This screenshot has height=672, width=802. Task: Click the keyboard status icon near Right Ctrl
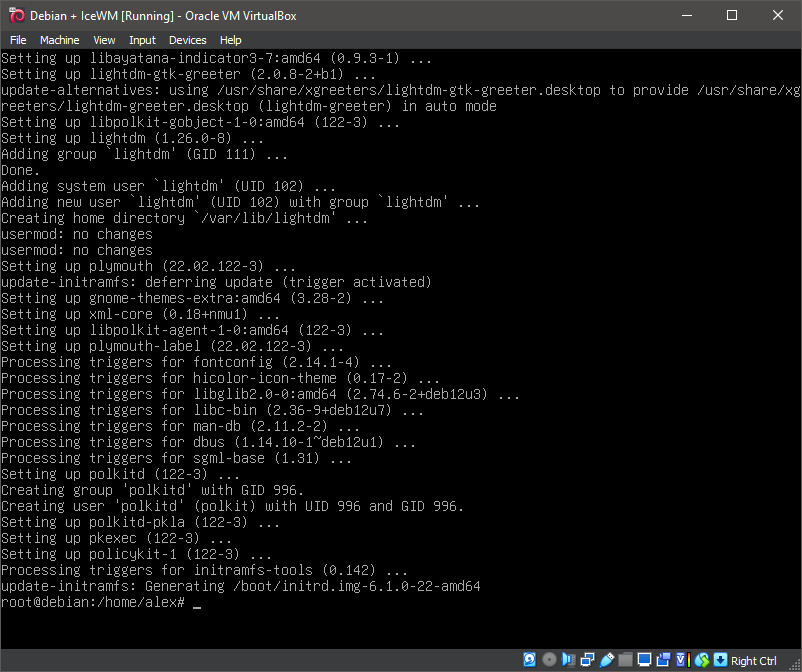pos(720,660)
